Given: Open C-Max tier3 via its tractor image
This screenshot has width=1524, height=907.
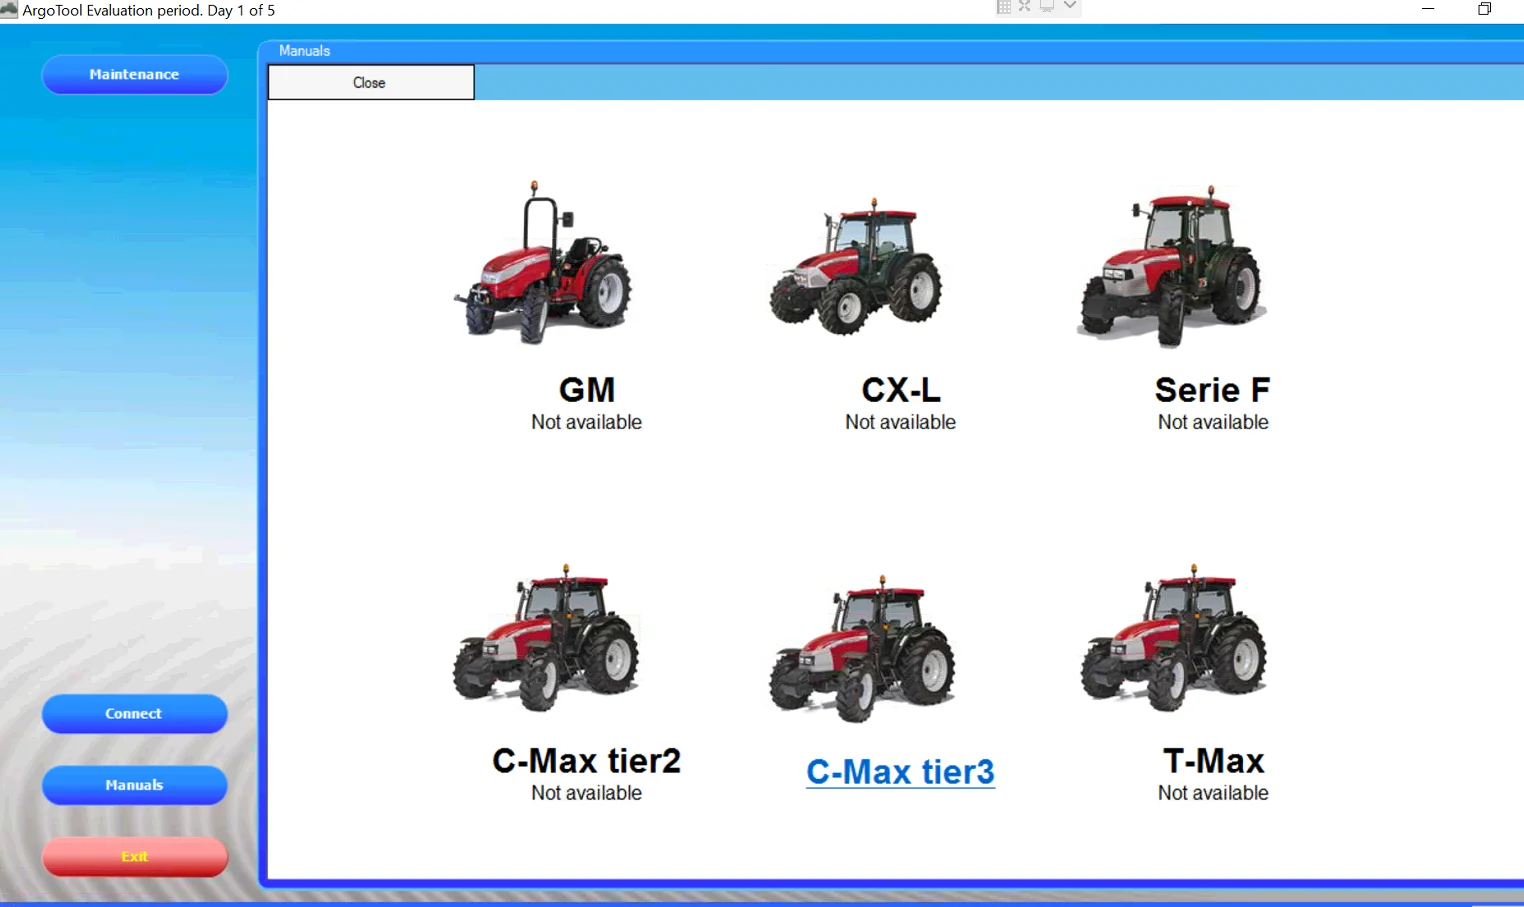Looking at the screenshot, I should coord(862,648).
